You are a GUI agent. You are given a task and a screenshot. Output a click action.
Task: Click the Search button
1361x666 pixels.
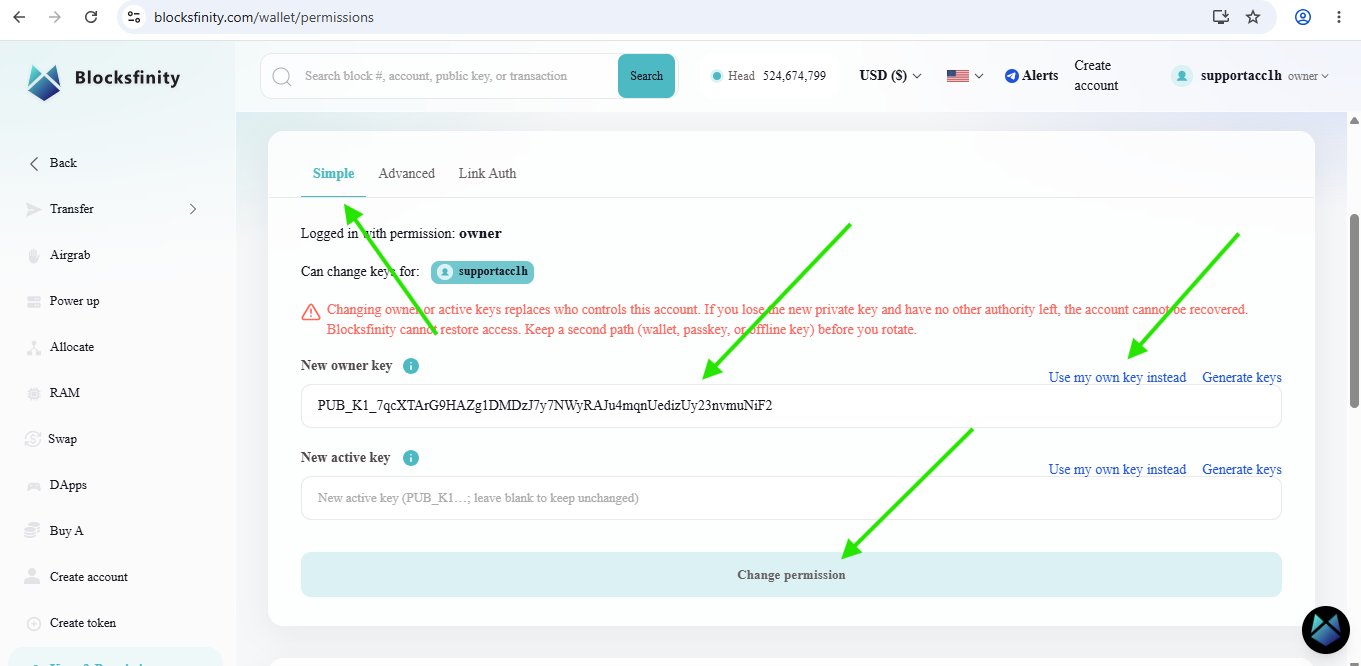pos(646,76)
